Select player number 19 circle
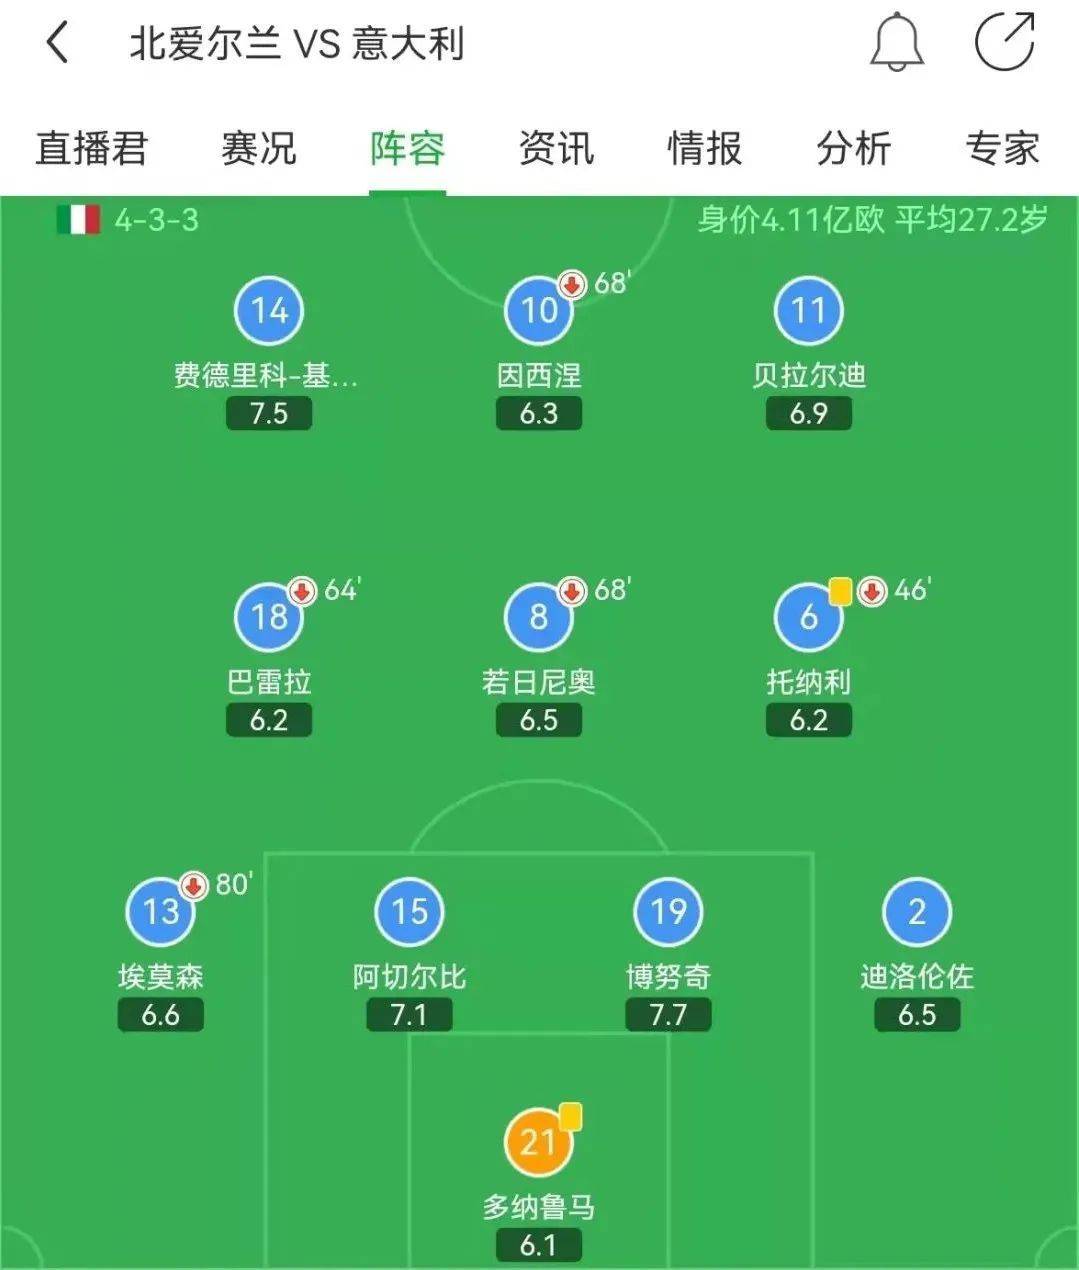Viewport: 1079px width, 1270px height. pos(668,912)
